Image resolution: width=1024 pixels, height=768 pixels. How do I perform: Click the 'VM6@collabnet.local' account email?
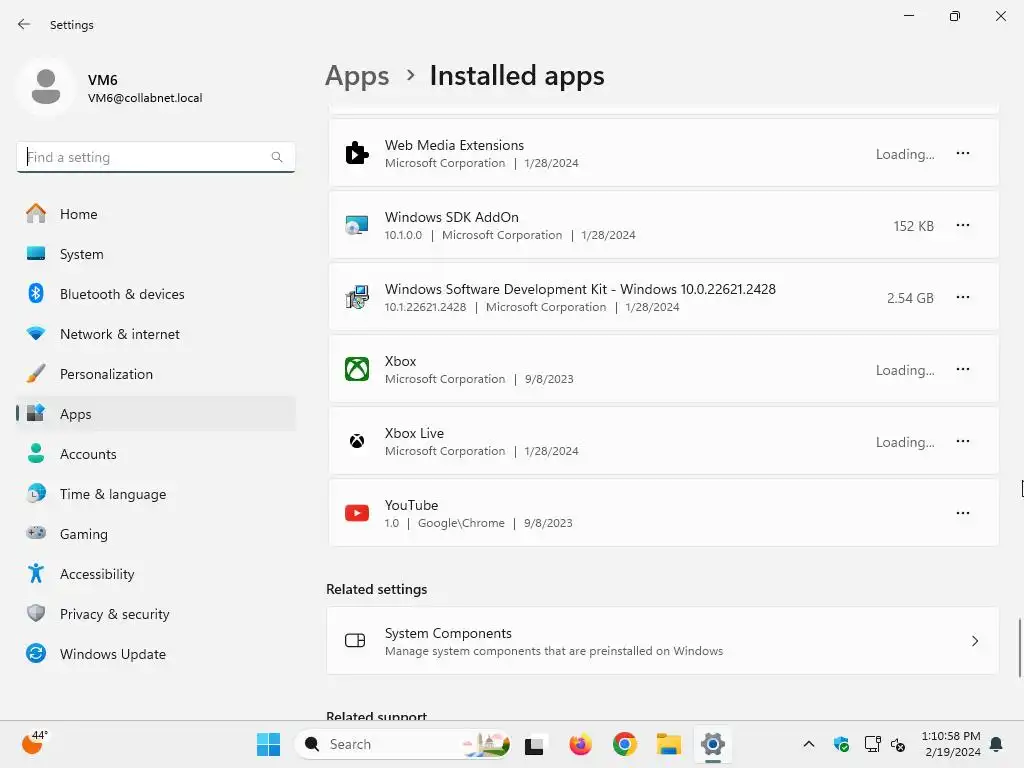coord(145,98)
